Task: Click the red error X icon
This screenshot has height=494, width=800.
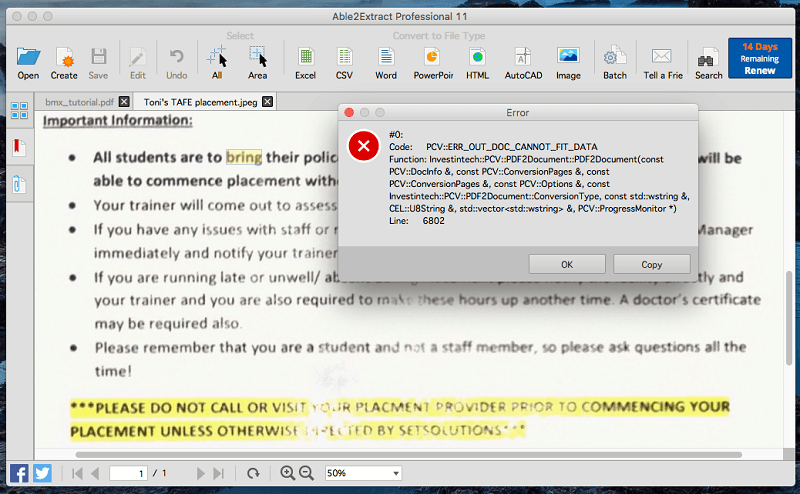Action: [363, 146]
